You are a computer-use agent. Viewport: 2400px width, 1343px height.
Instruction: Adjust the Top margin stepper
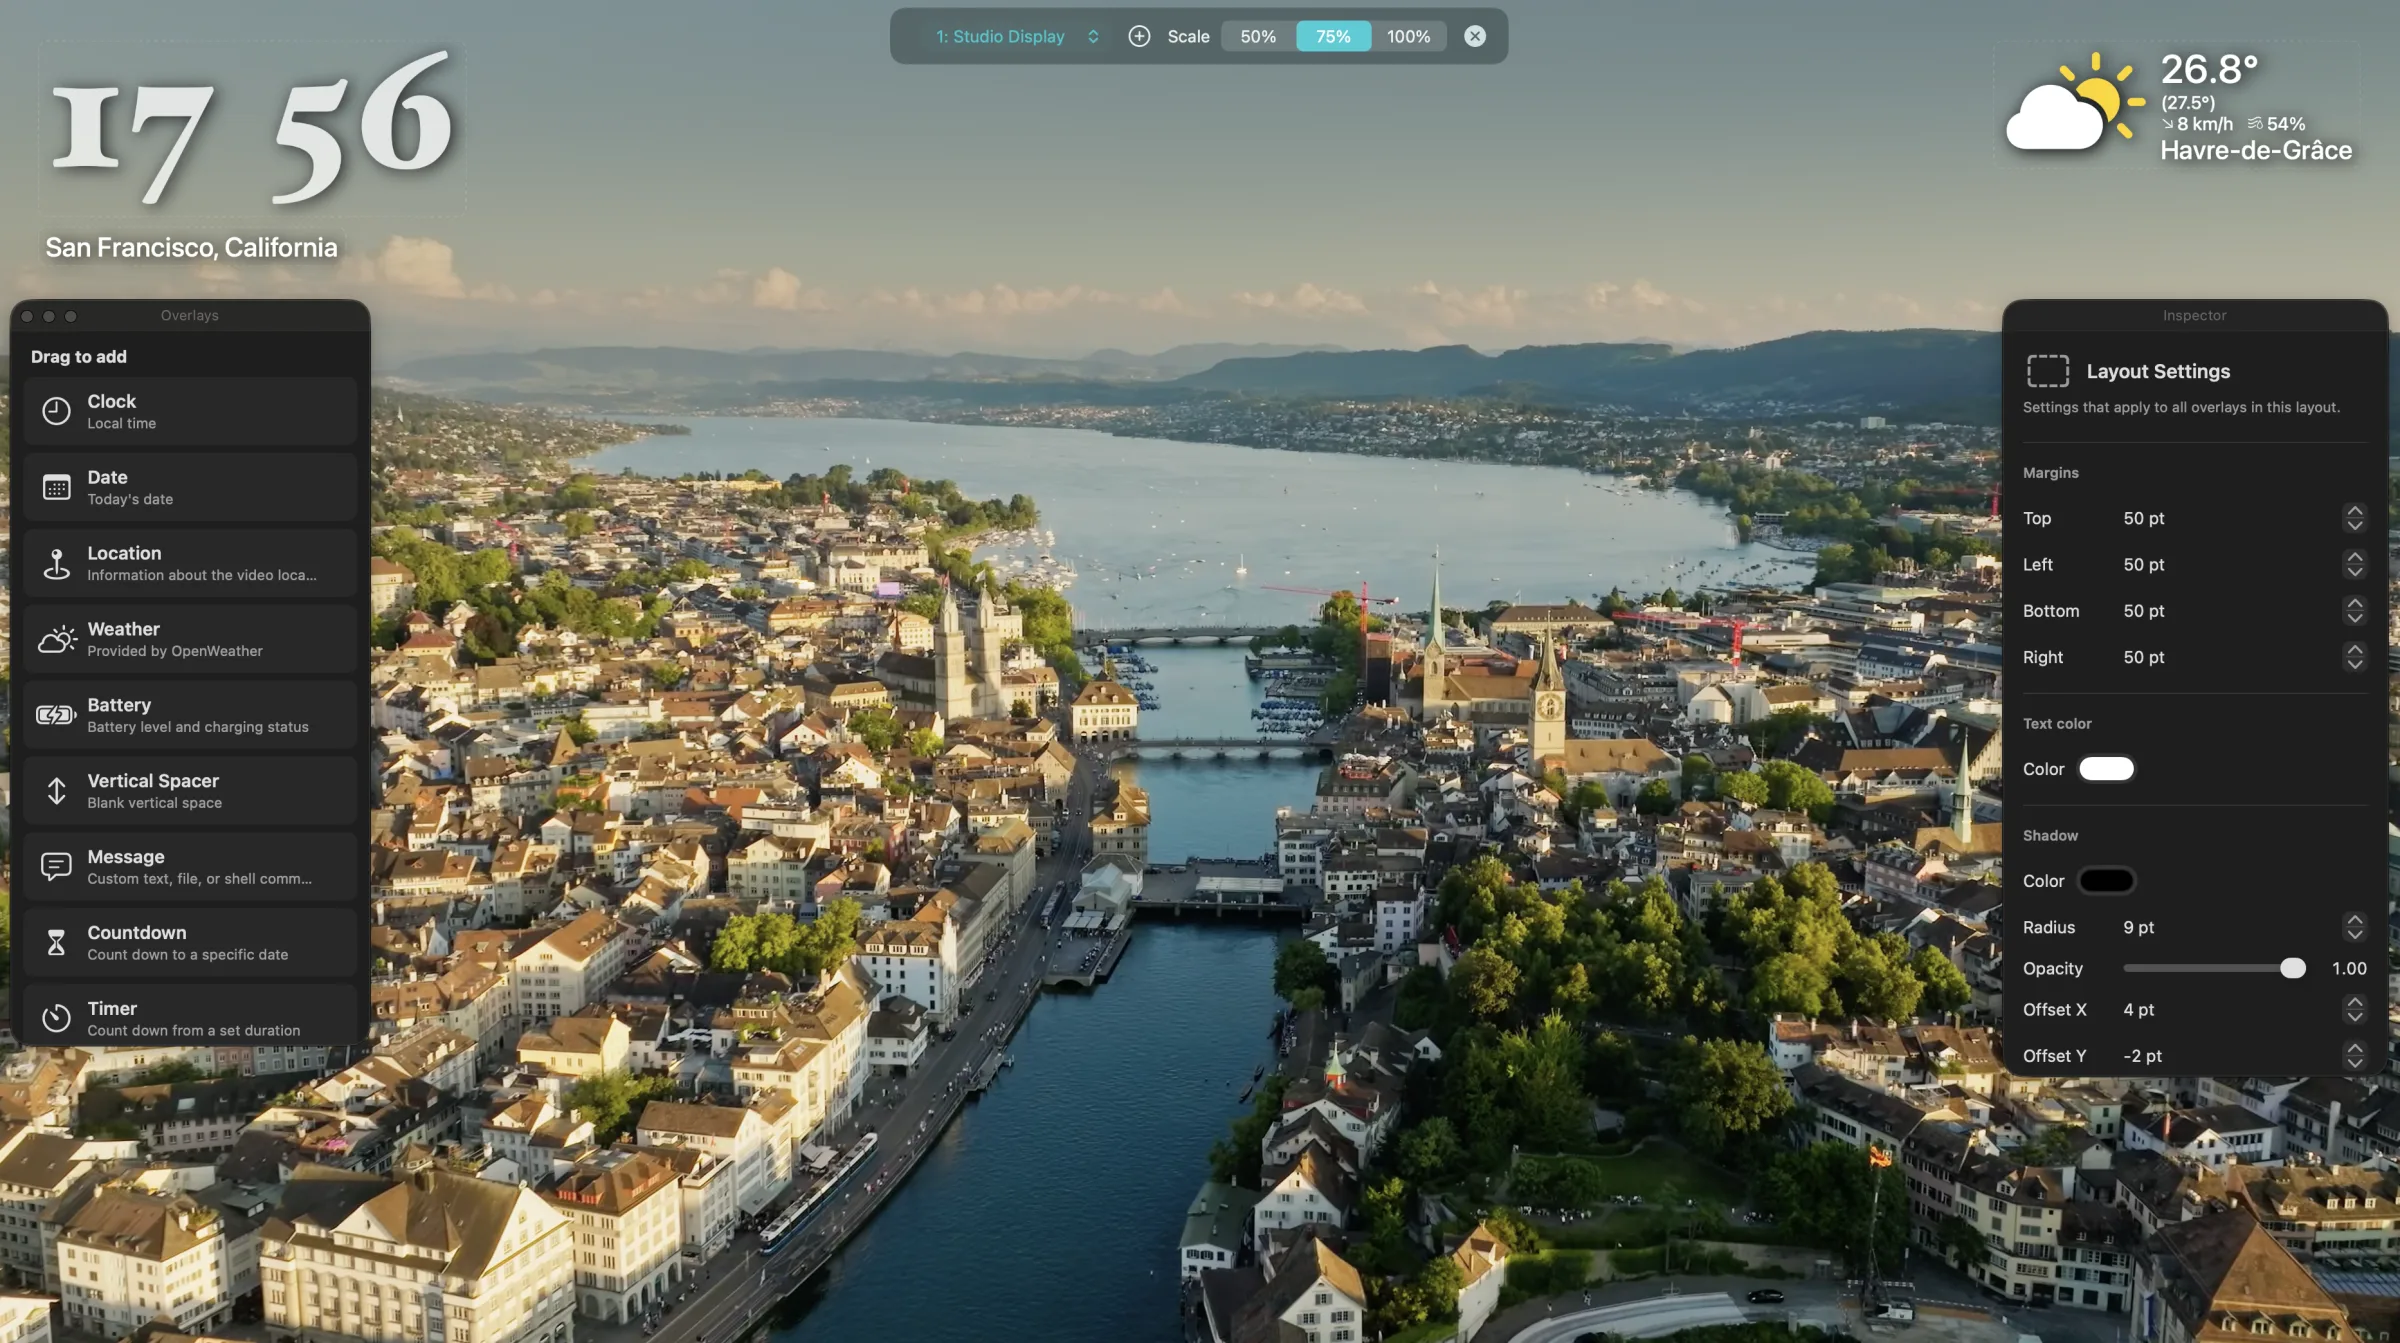click(x=2354, y=518)
